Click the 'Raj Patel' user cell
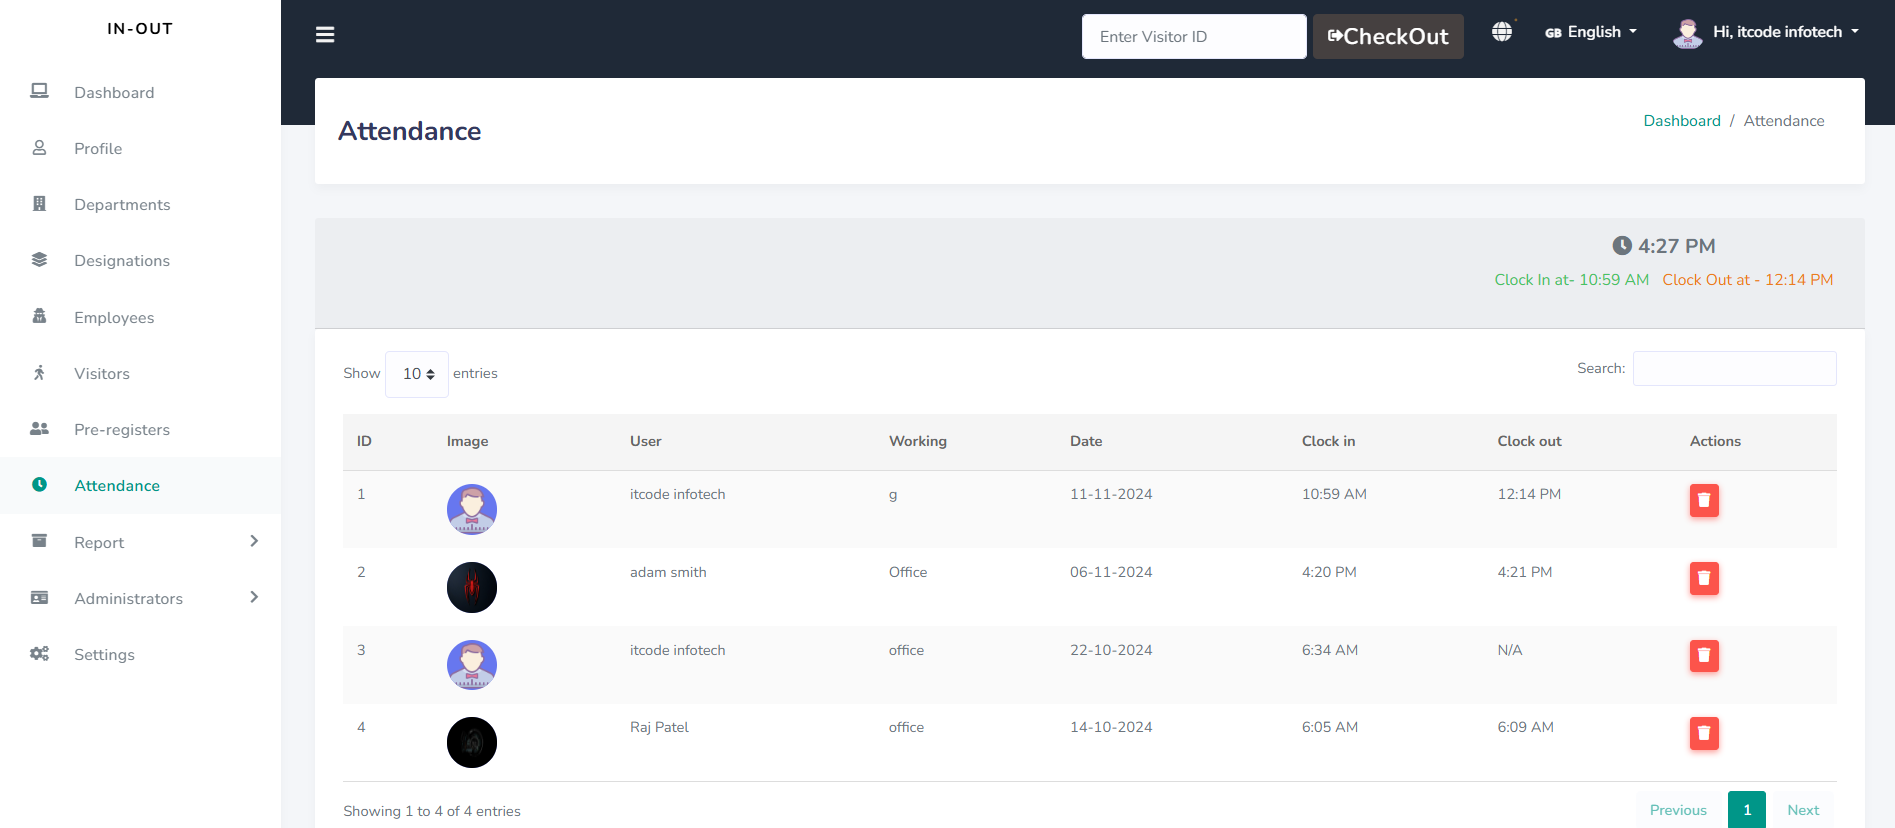This screenshot has height=828, width=1895. coord(659,727)
